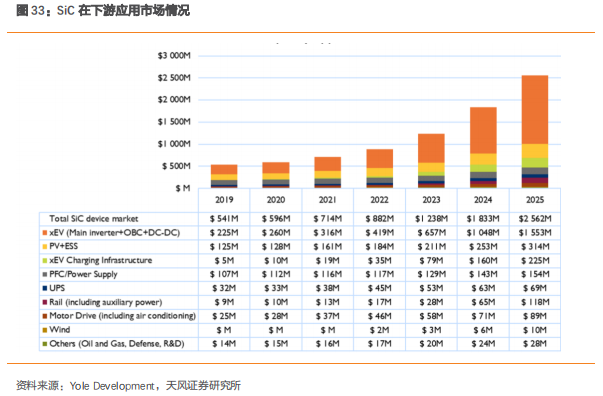Click the '$ 38M' UPS cell for 2021
This screenshot has height=396, width=603.
click(x=328, y=288)
